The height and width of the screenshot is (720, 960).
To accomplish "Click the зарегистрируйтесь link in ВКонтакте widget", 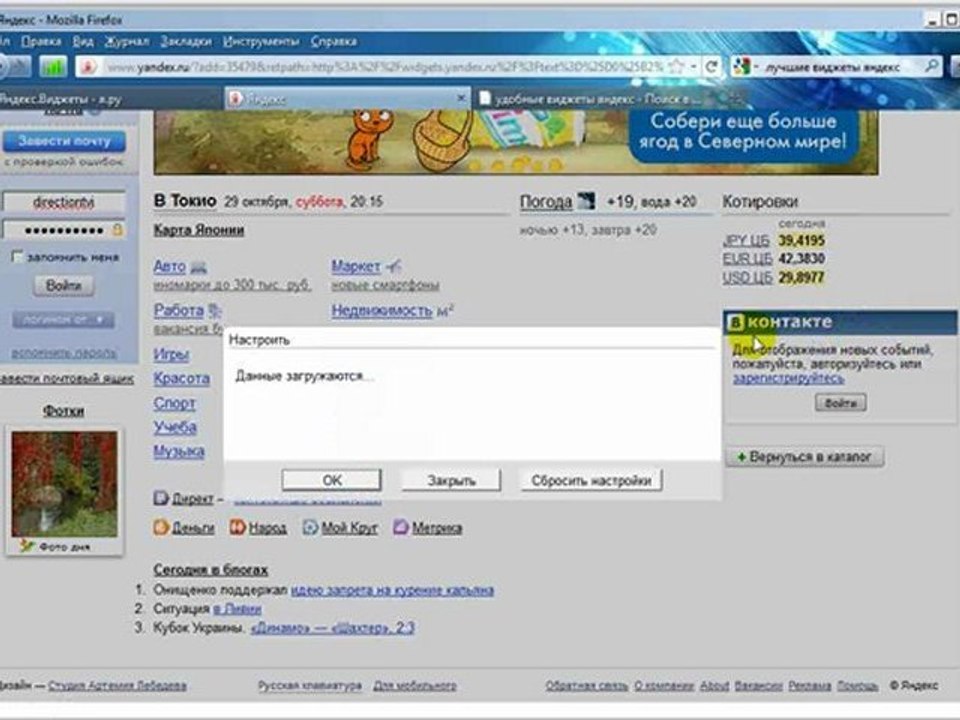I will click(789, 378).
